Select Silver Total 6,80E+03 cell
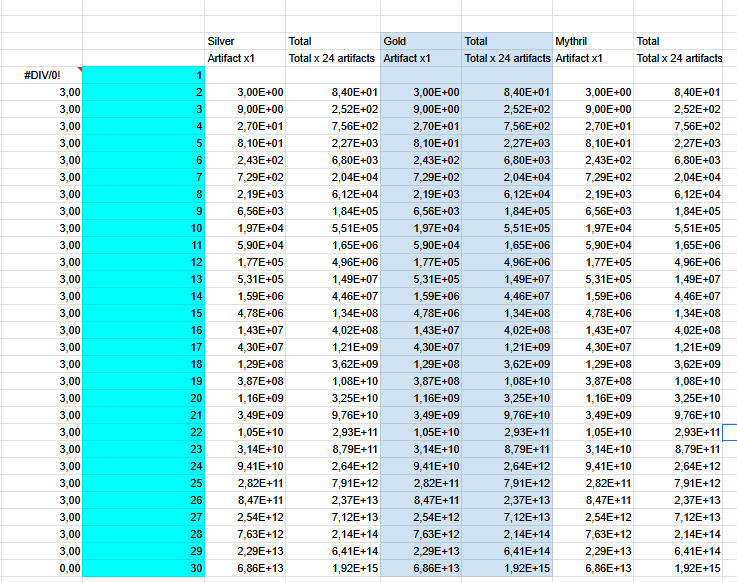Viewport: 737px width, 582px height. coord(333,160)
